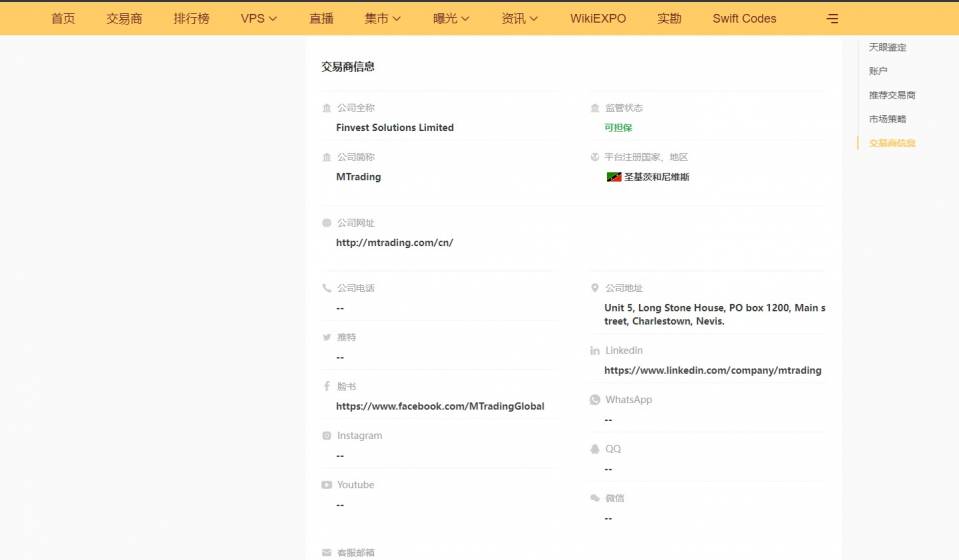Open the facebook.com/MTradingGlobal URL
959x560 pixels.
[x=440, y=406]
